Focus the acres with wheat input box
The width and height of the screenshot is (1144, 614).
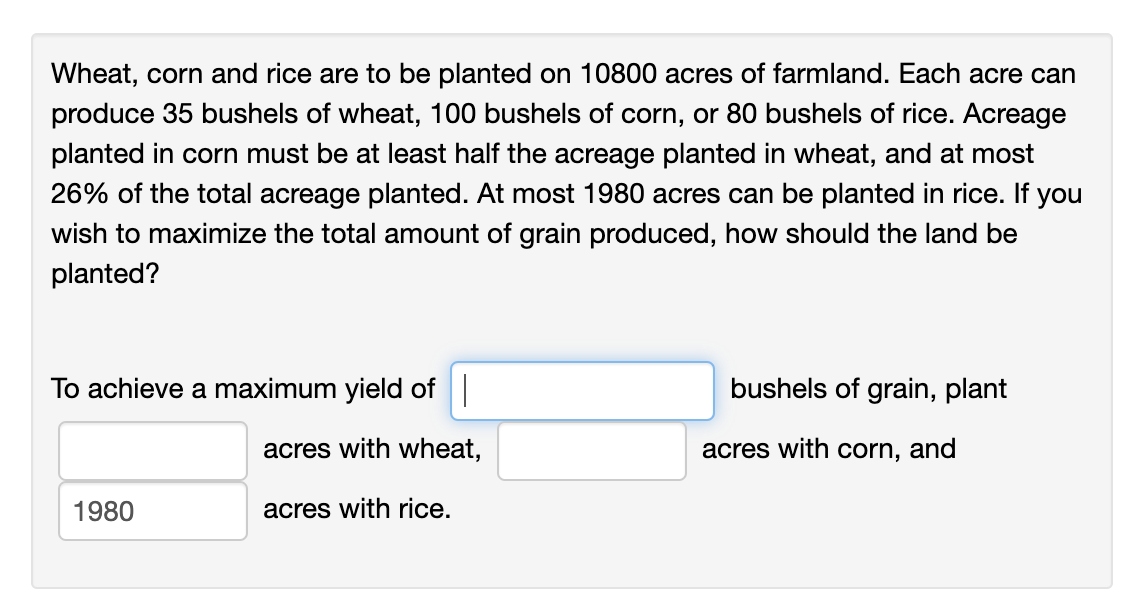(x=153, y=451)
